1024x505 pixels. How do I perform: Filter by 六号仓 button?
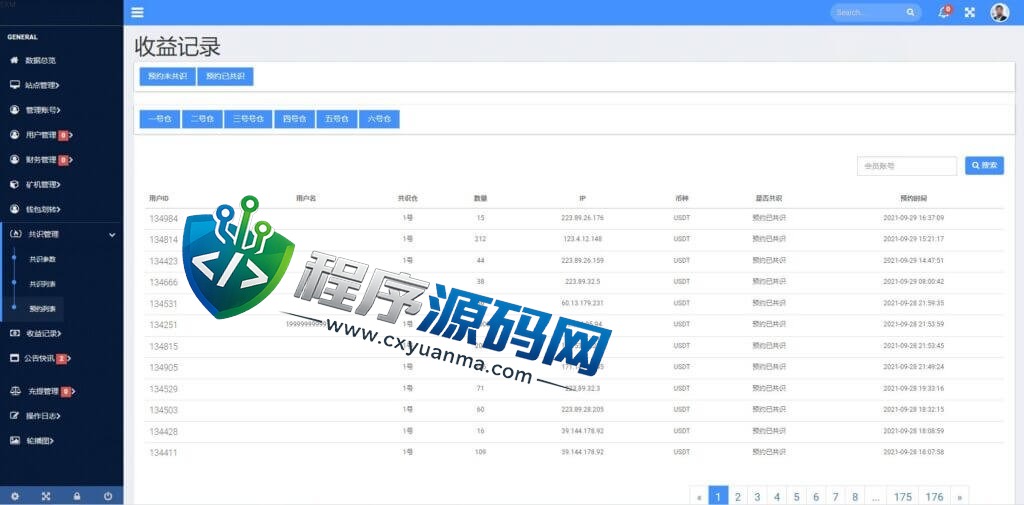[379, 119]
